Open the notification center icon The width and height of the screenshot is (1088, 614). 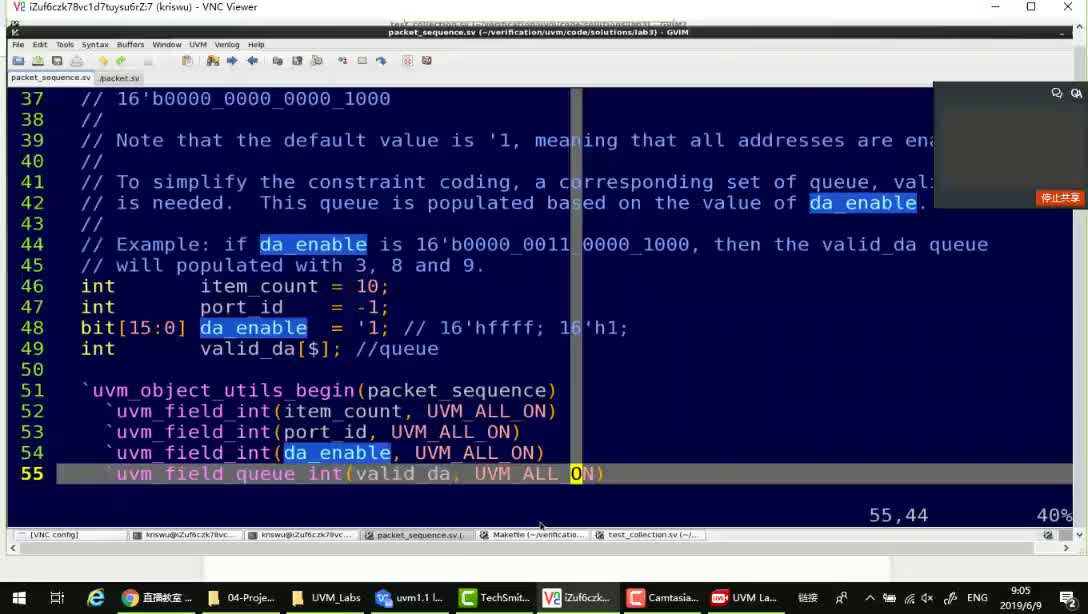coord(1068,597)
